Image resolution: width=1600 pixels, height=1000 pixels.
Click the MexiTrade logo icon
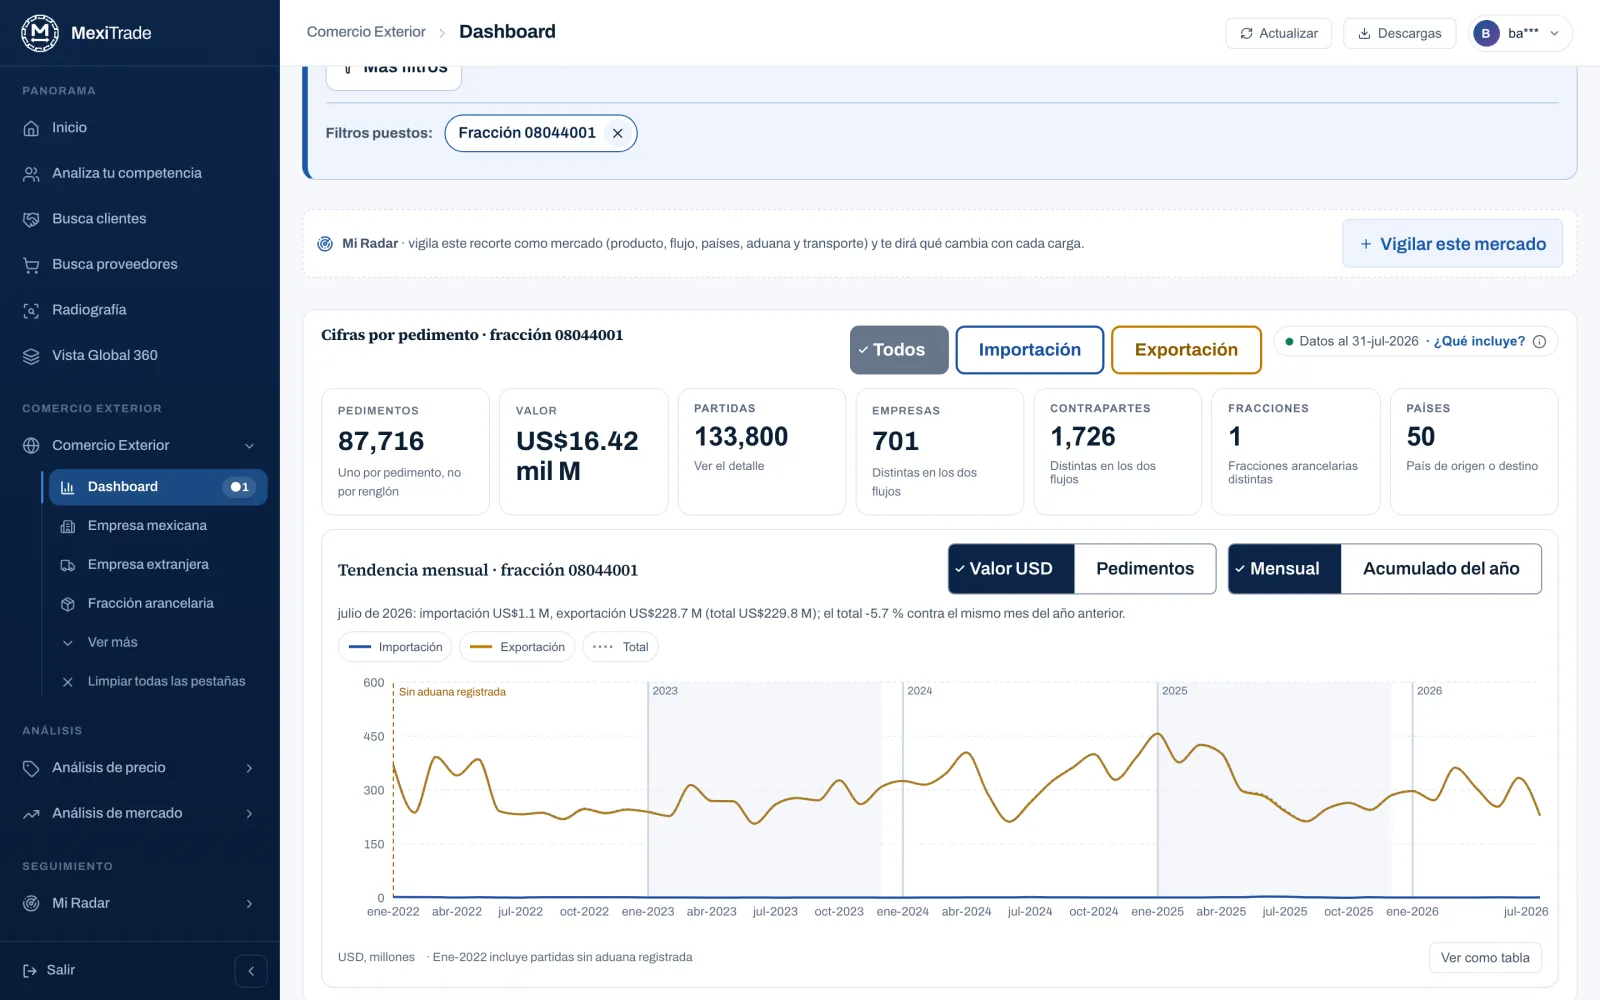coord(40,33)
